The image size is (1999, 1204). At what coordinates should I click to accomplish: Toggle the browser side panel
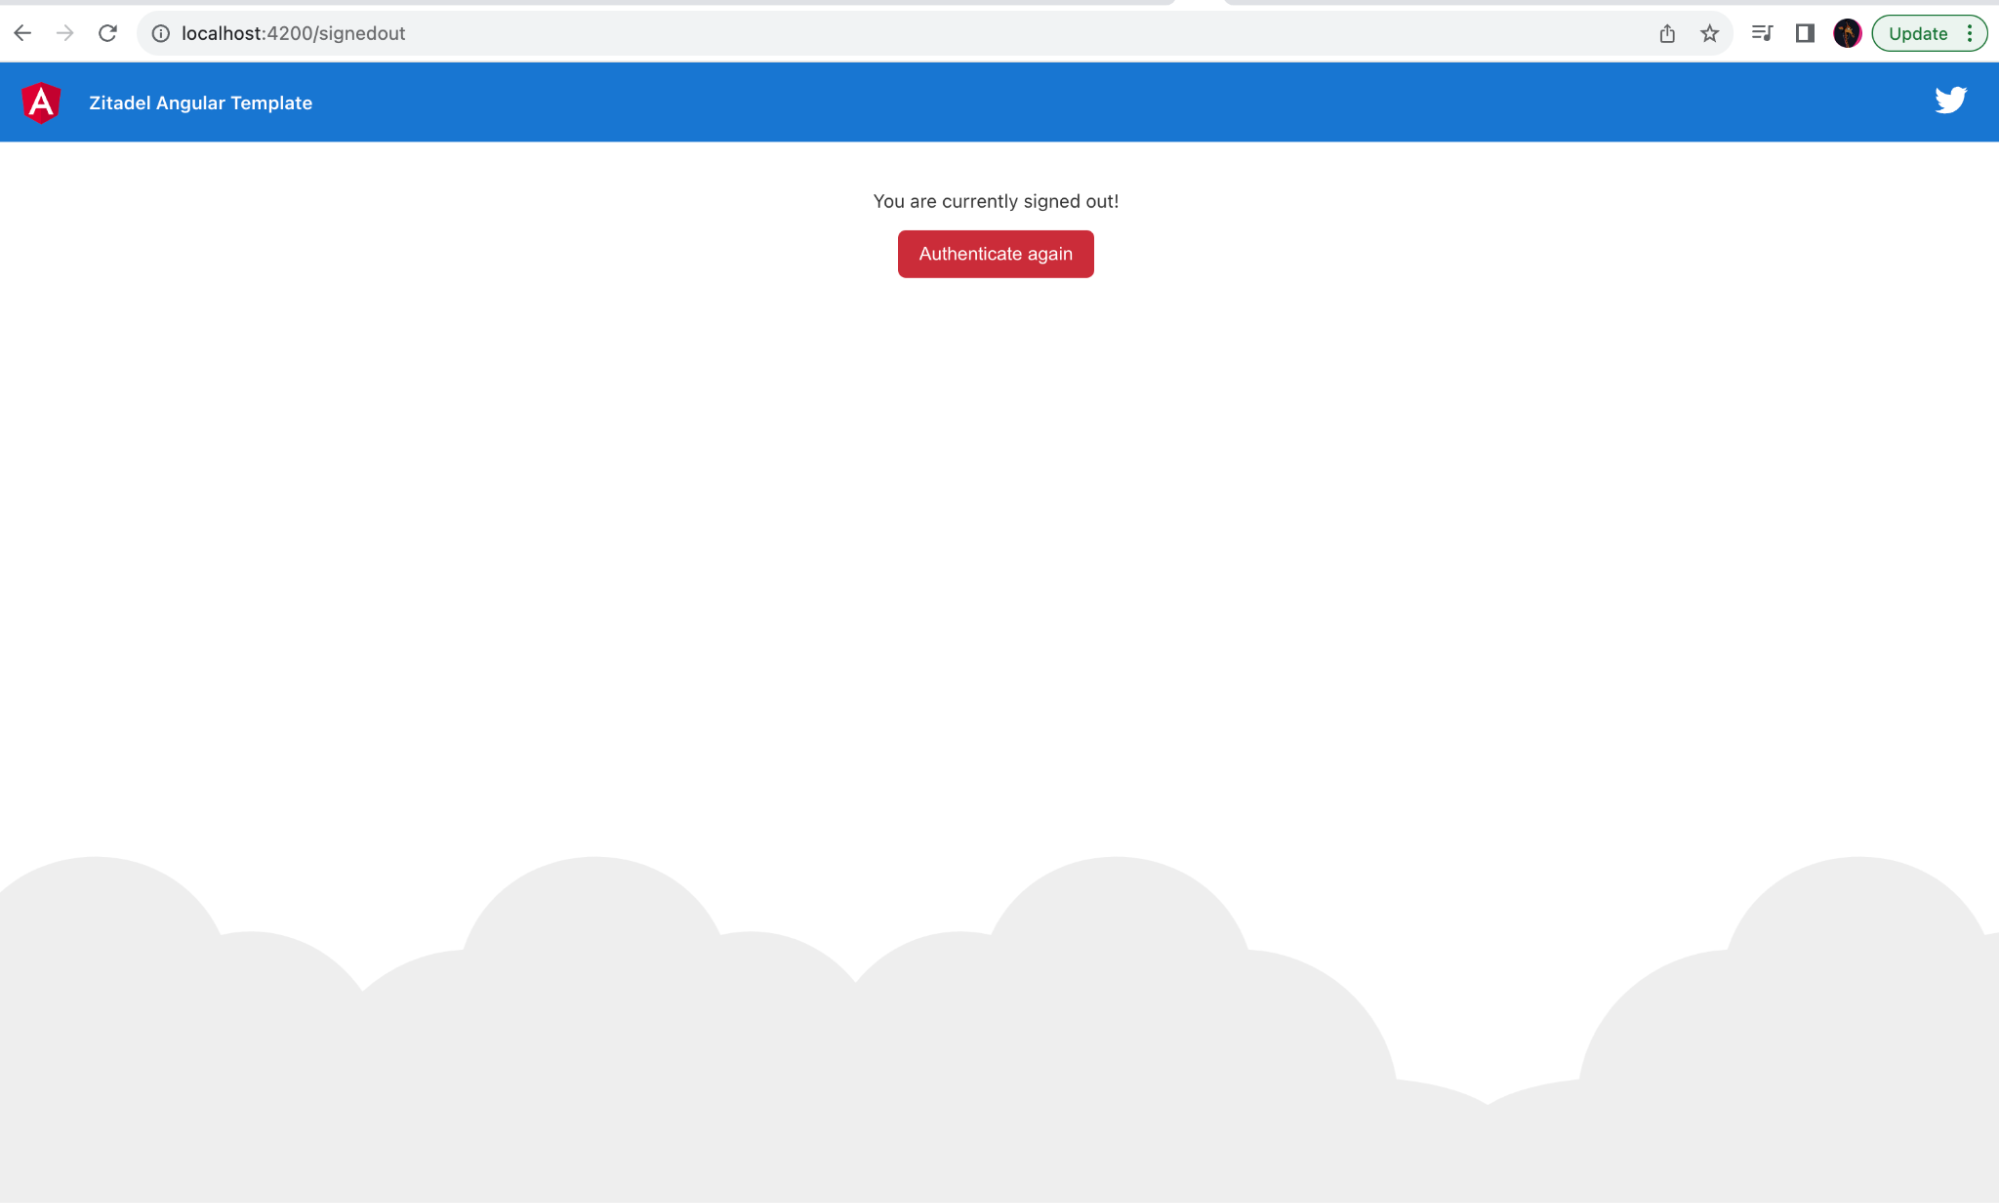pos(1805,33)
